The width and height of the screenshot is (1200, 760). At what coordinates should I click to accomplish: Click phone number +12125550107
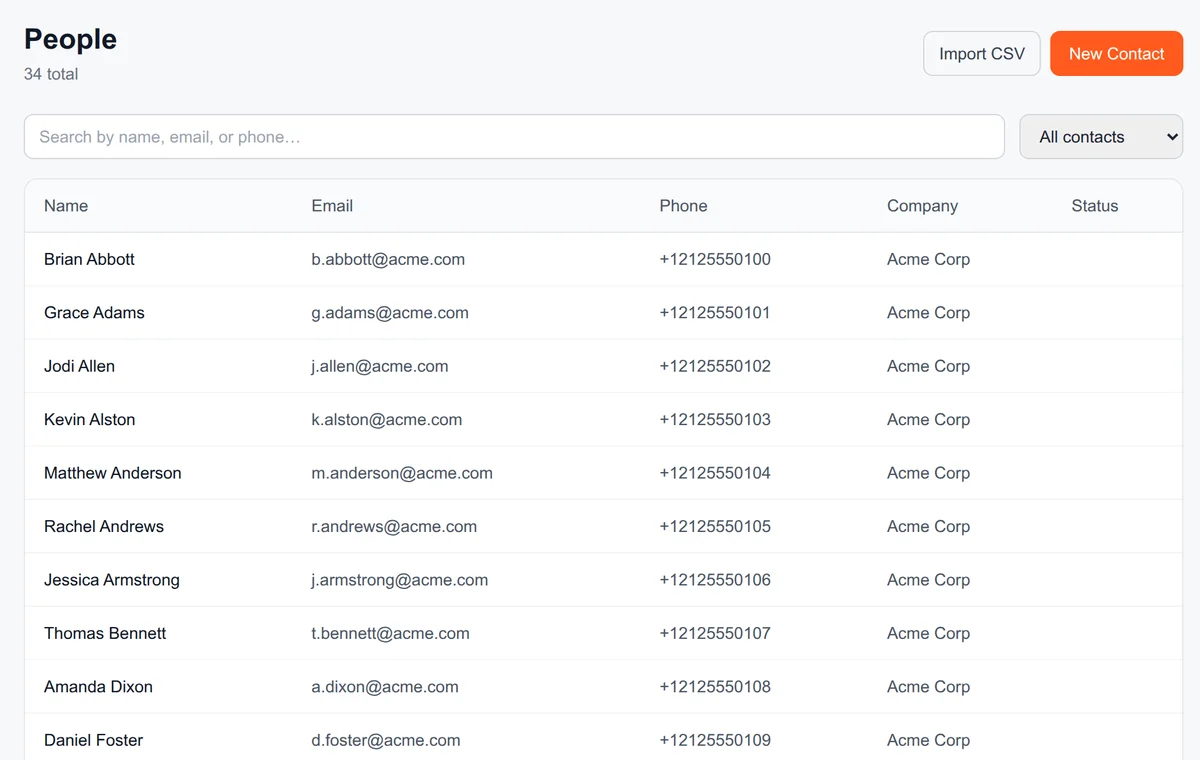coord(715,634)
